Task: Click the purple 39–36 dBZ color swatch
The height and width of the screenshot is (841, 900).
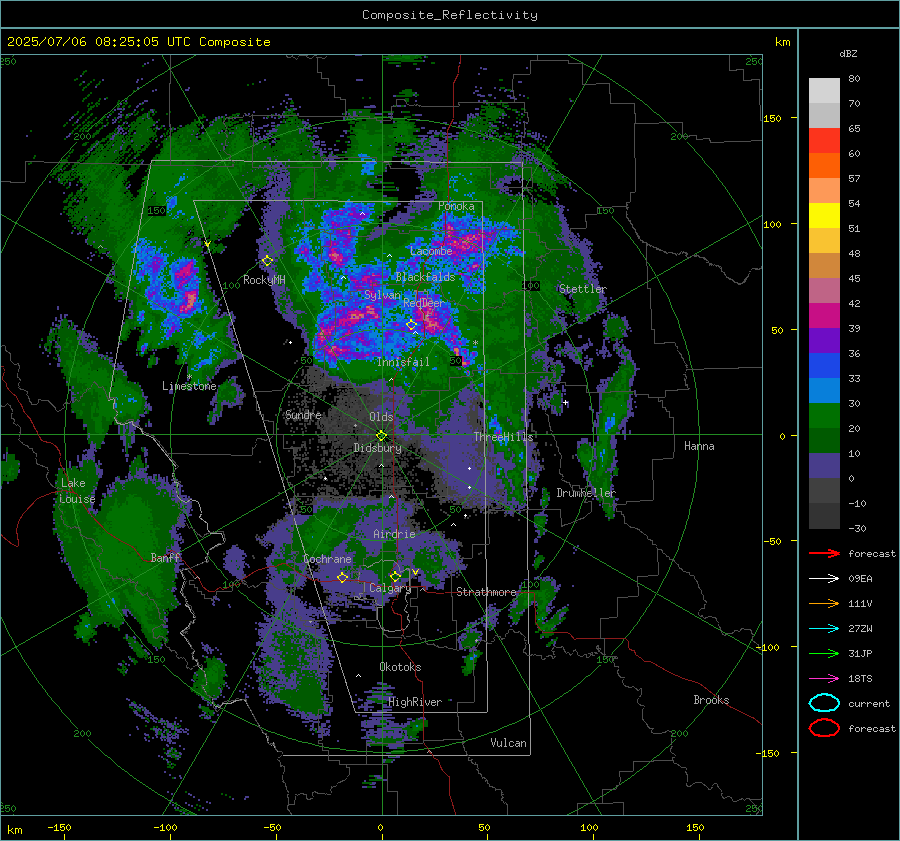Action: point(824,341)
